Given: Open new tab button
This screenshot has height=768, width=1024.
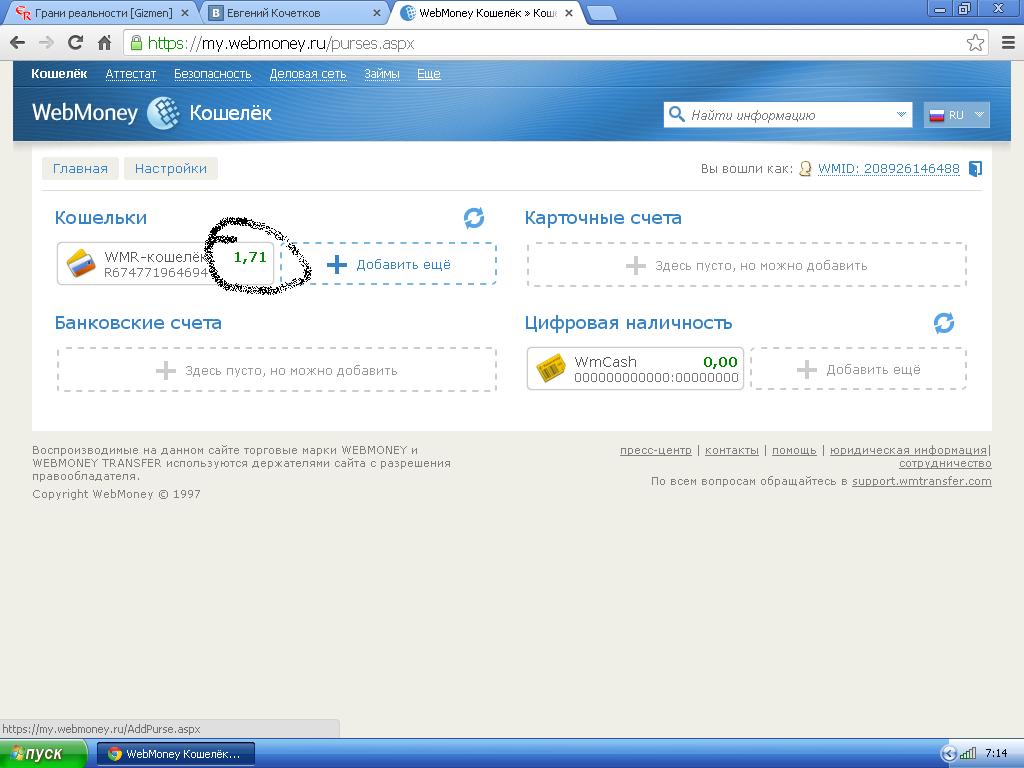Looking at the screenshot, I should coord(601,12).
